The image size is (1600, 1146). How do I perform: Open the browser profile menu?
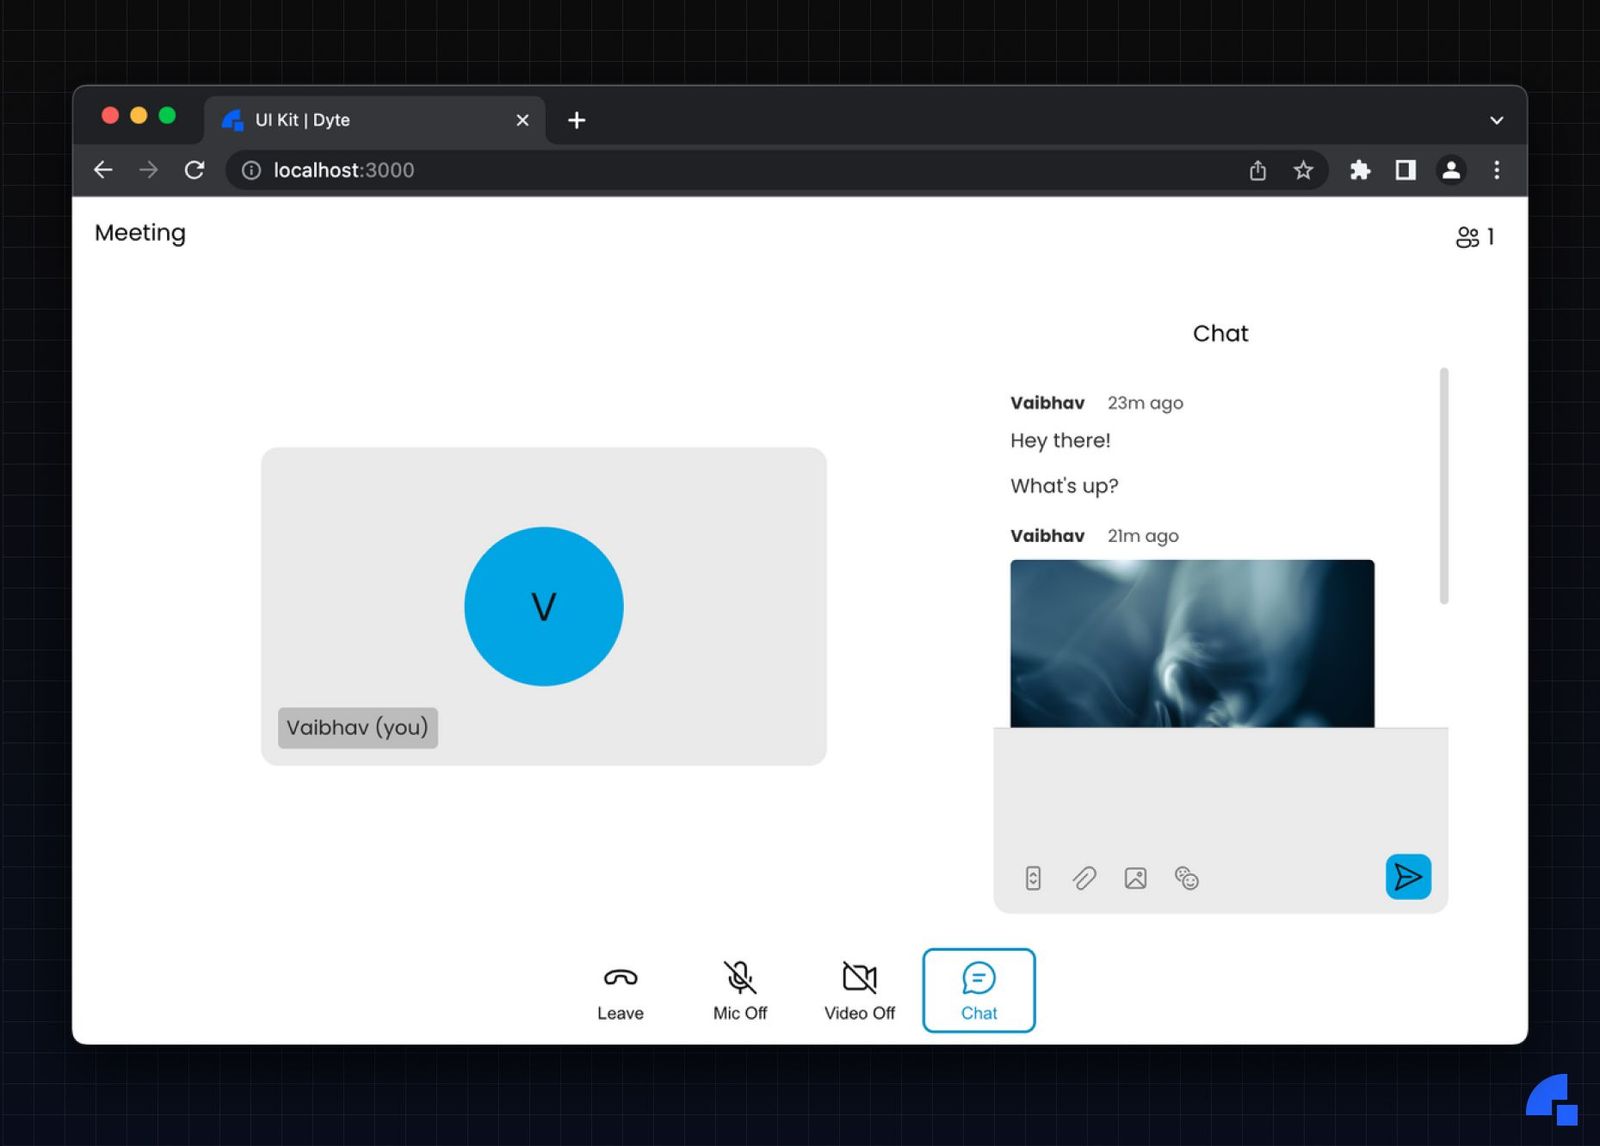click(x=1451, y=170)
